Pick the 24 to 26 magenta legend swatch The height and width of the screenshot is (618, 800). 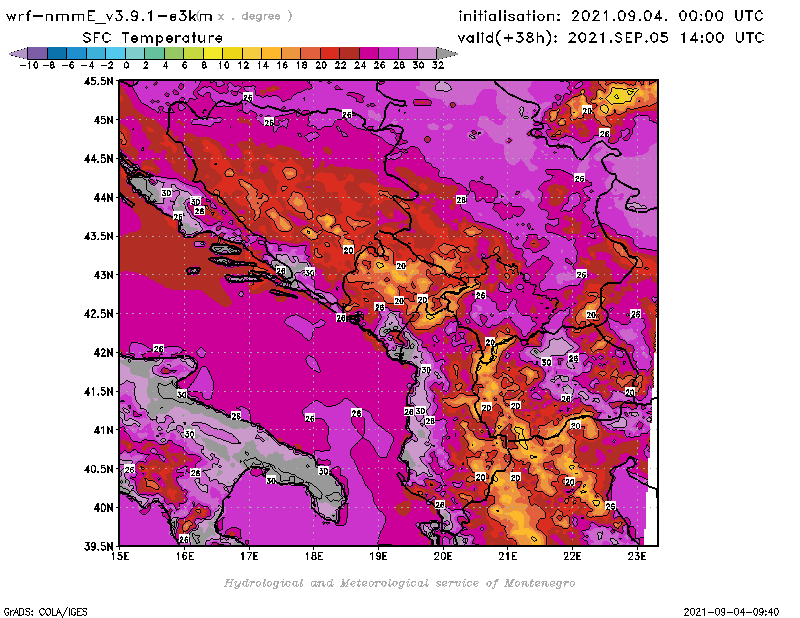click(x=368, y=54)
